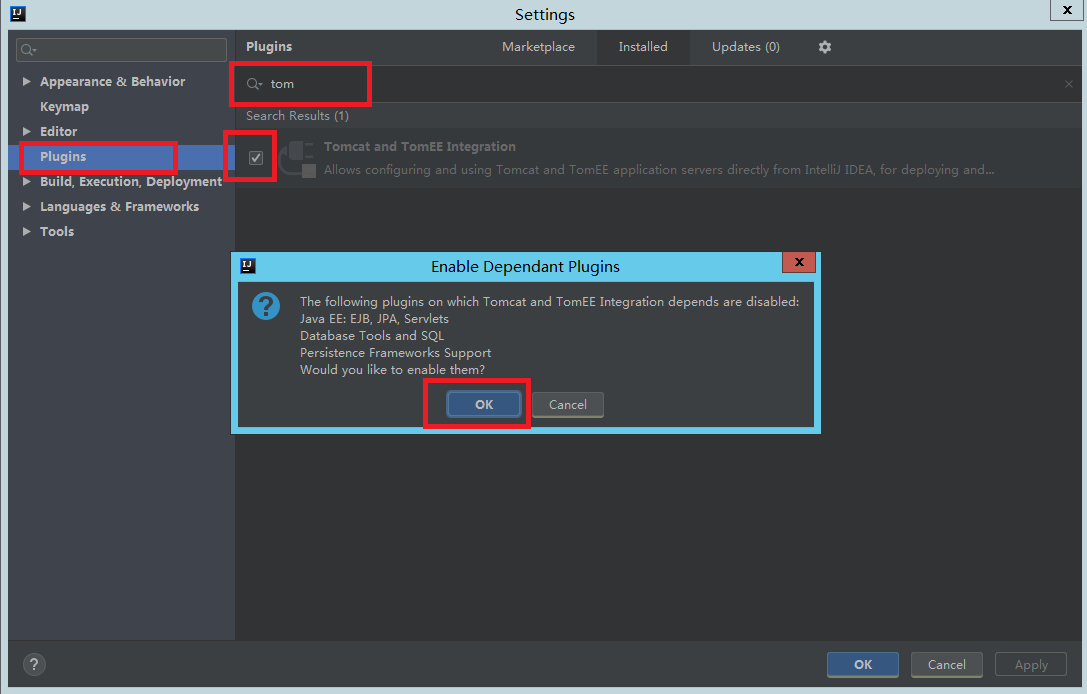The image size is (1087, 694).
Task: Click the IntelliJ logo in the Enable Dependant Plugins dialog
Action: pos(247,266)
